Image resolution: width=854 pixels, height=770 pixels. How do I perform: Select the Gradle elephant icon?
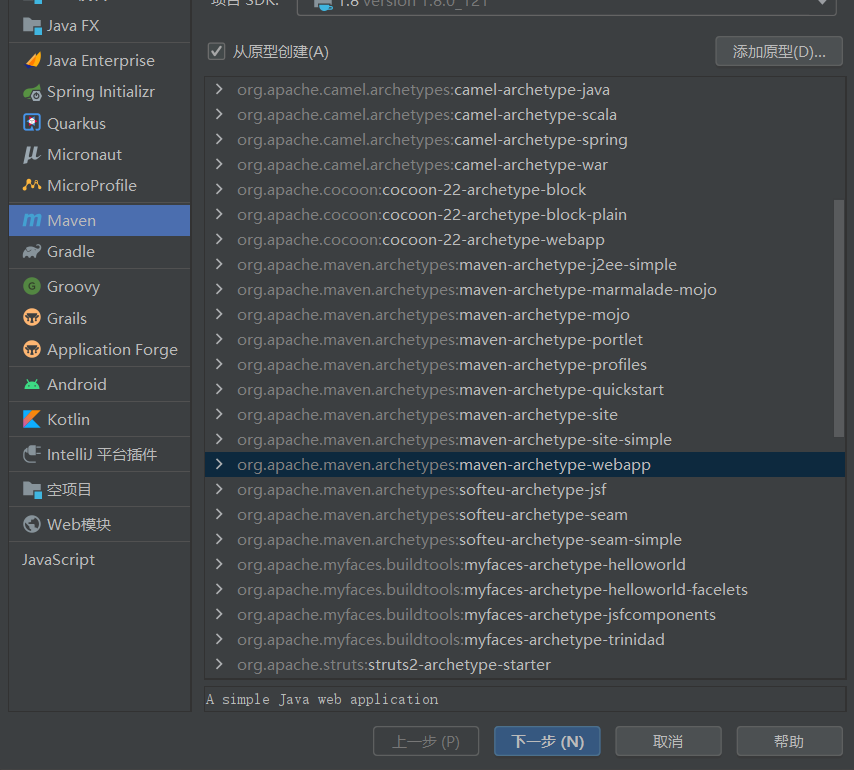click(x=32, y=252)
